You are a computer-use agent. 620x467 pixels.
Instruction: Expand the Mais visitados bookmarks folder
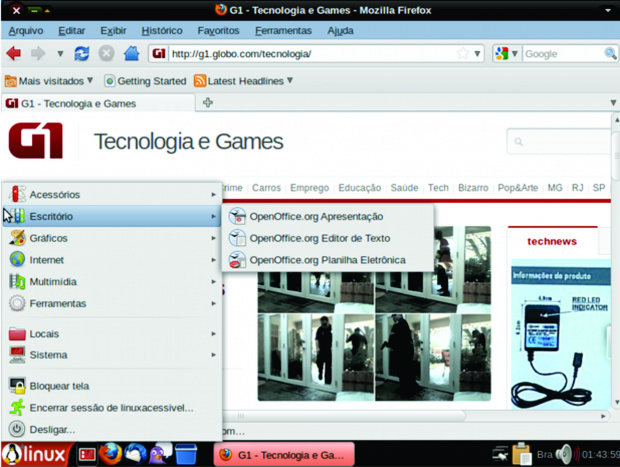click(x=49, y=81)
